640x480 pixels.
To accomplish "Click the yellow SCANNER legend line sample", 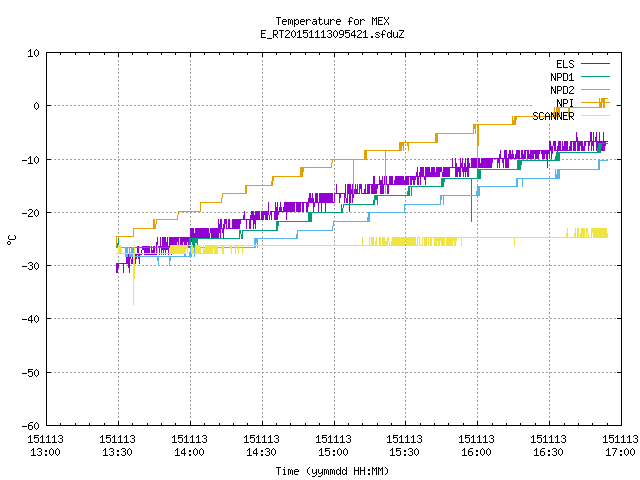I will [595, 116].
